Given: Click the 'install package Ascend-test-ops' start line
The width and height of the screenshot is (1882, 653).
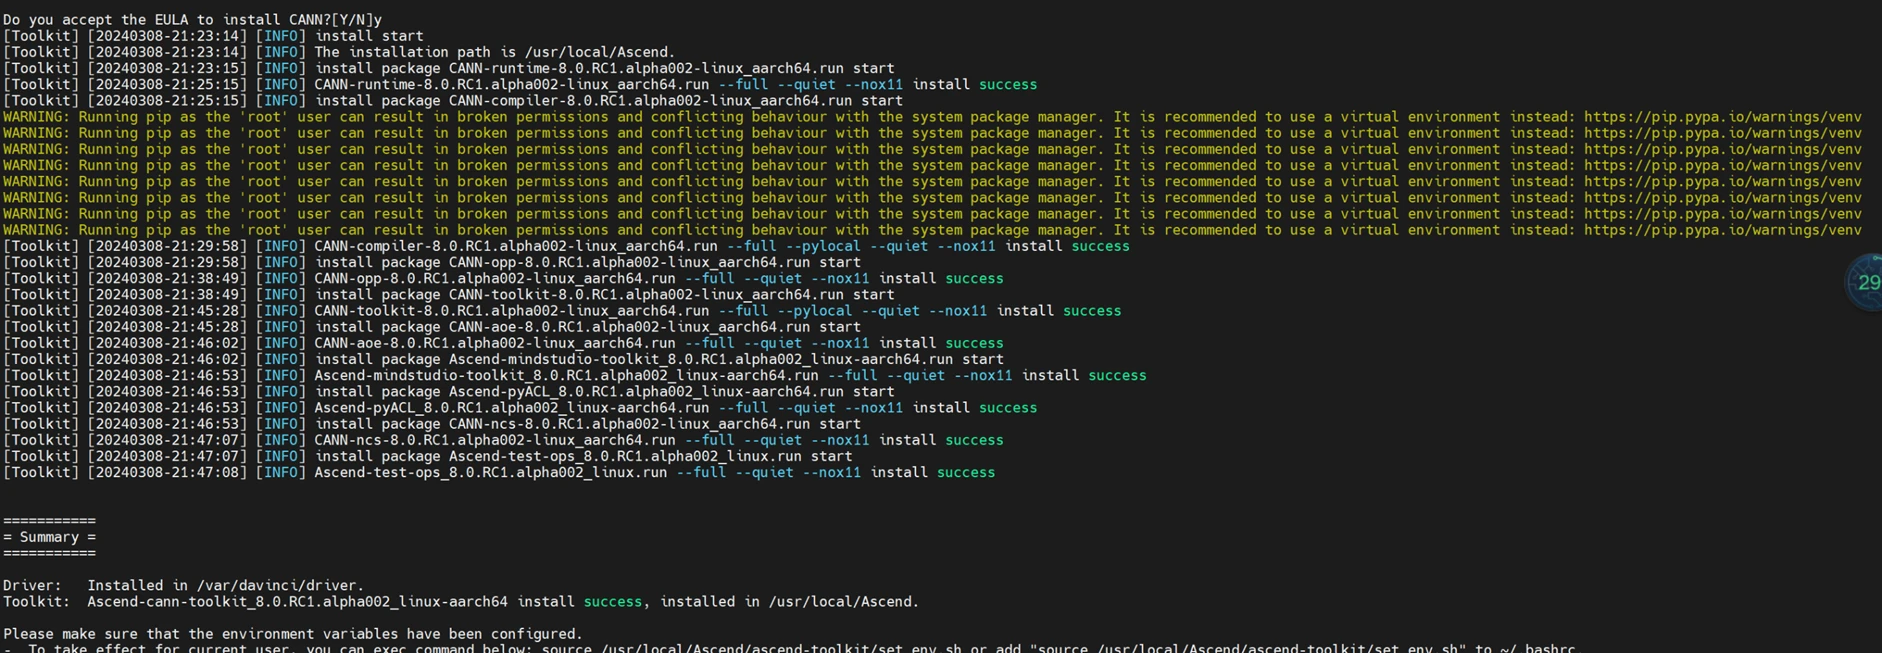Looking at the screenshot, I should pos(427,456).
